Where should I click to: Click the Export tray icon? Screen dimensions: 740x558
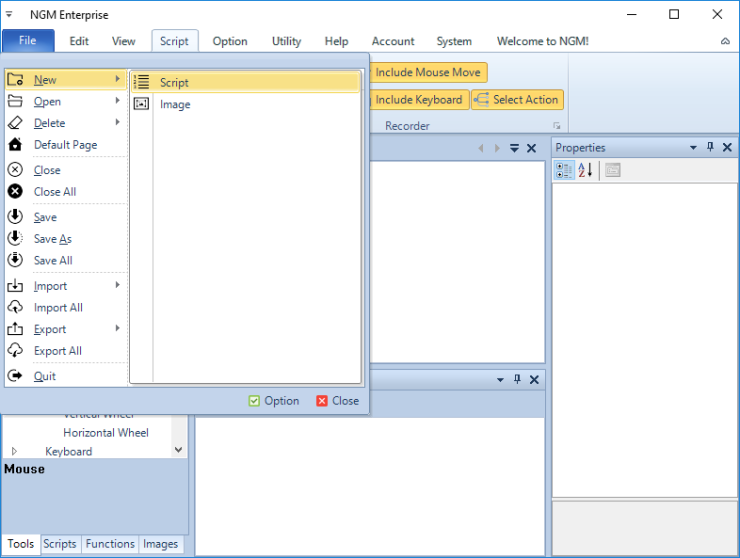click(15, 329)
